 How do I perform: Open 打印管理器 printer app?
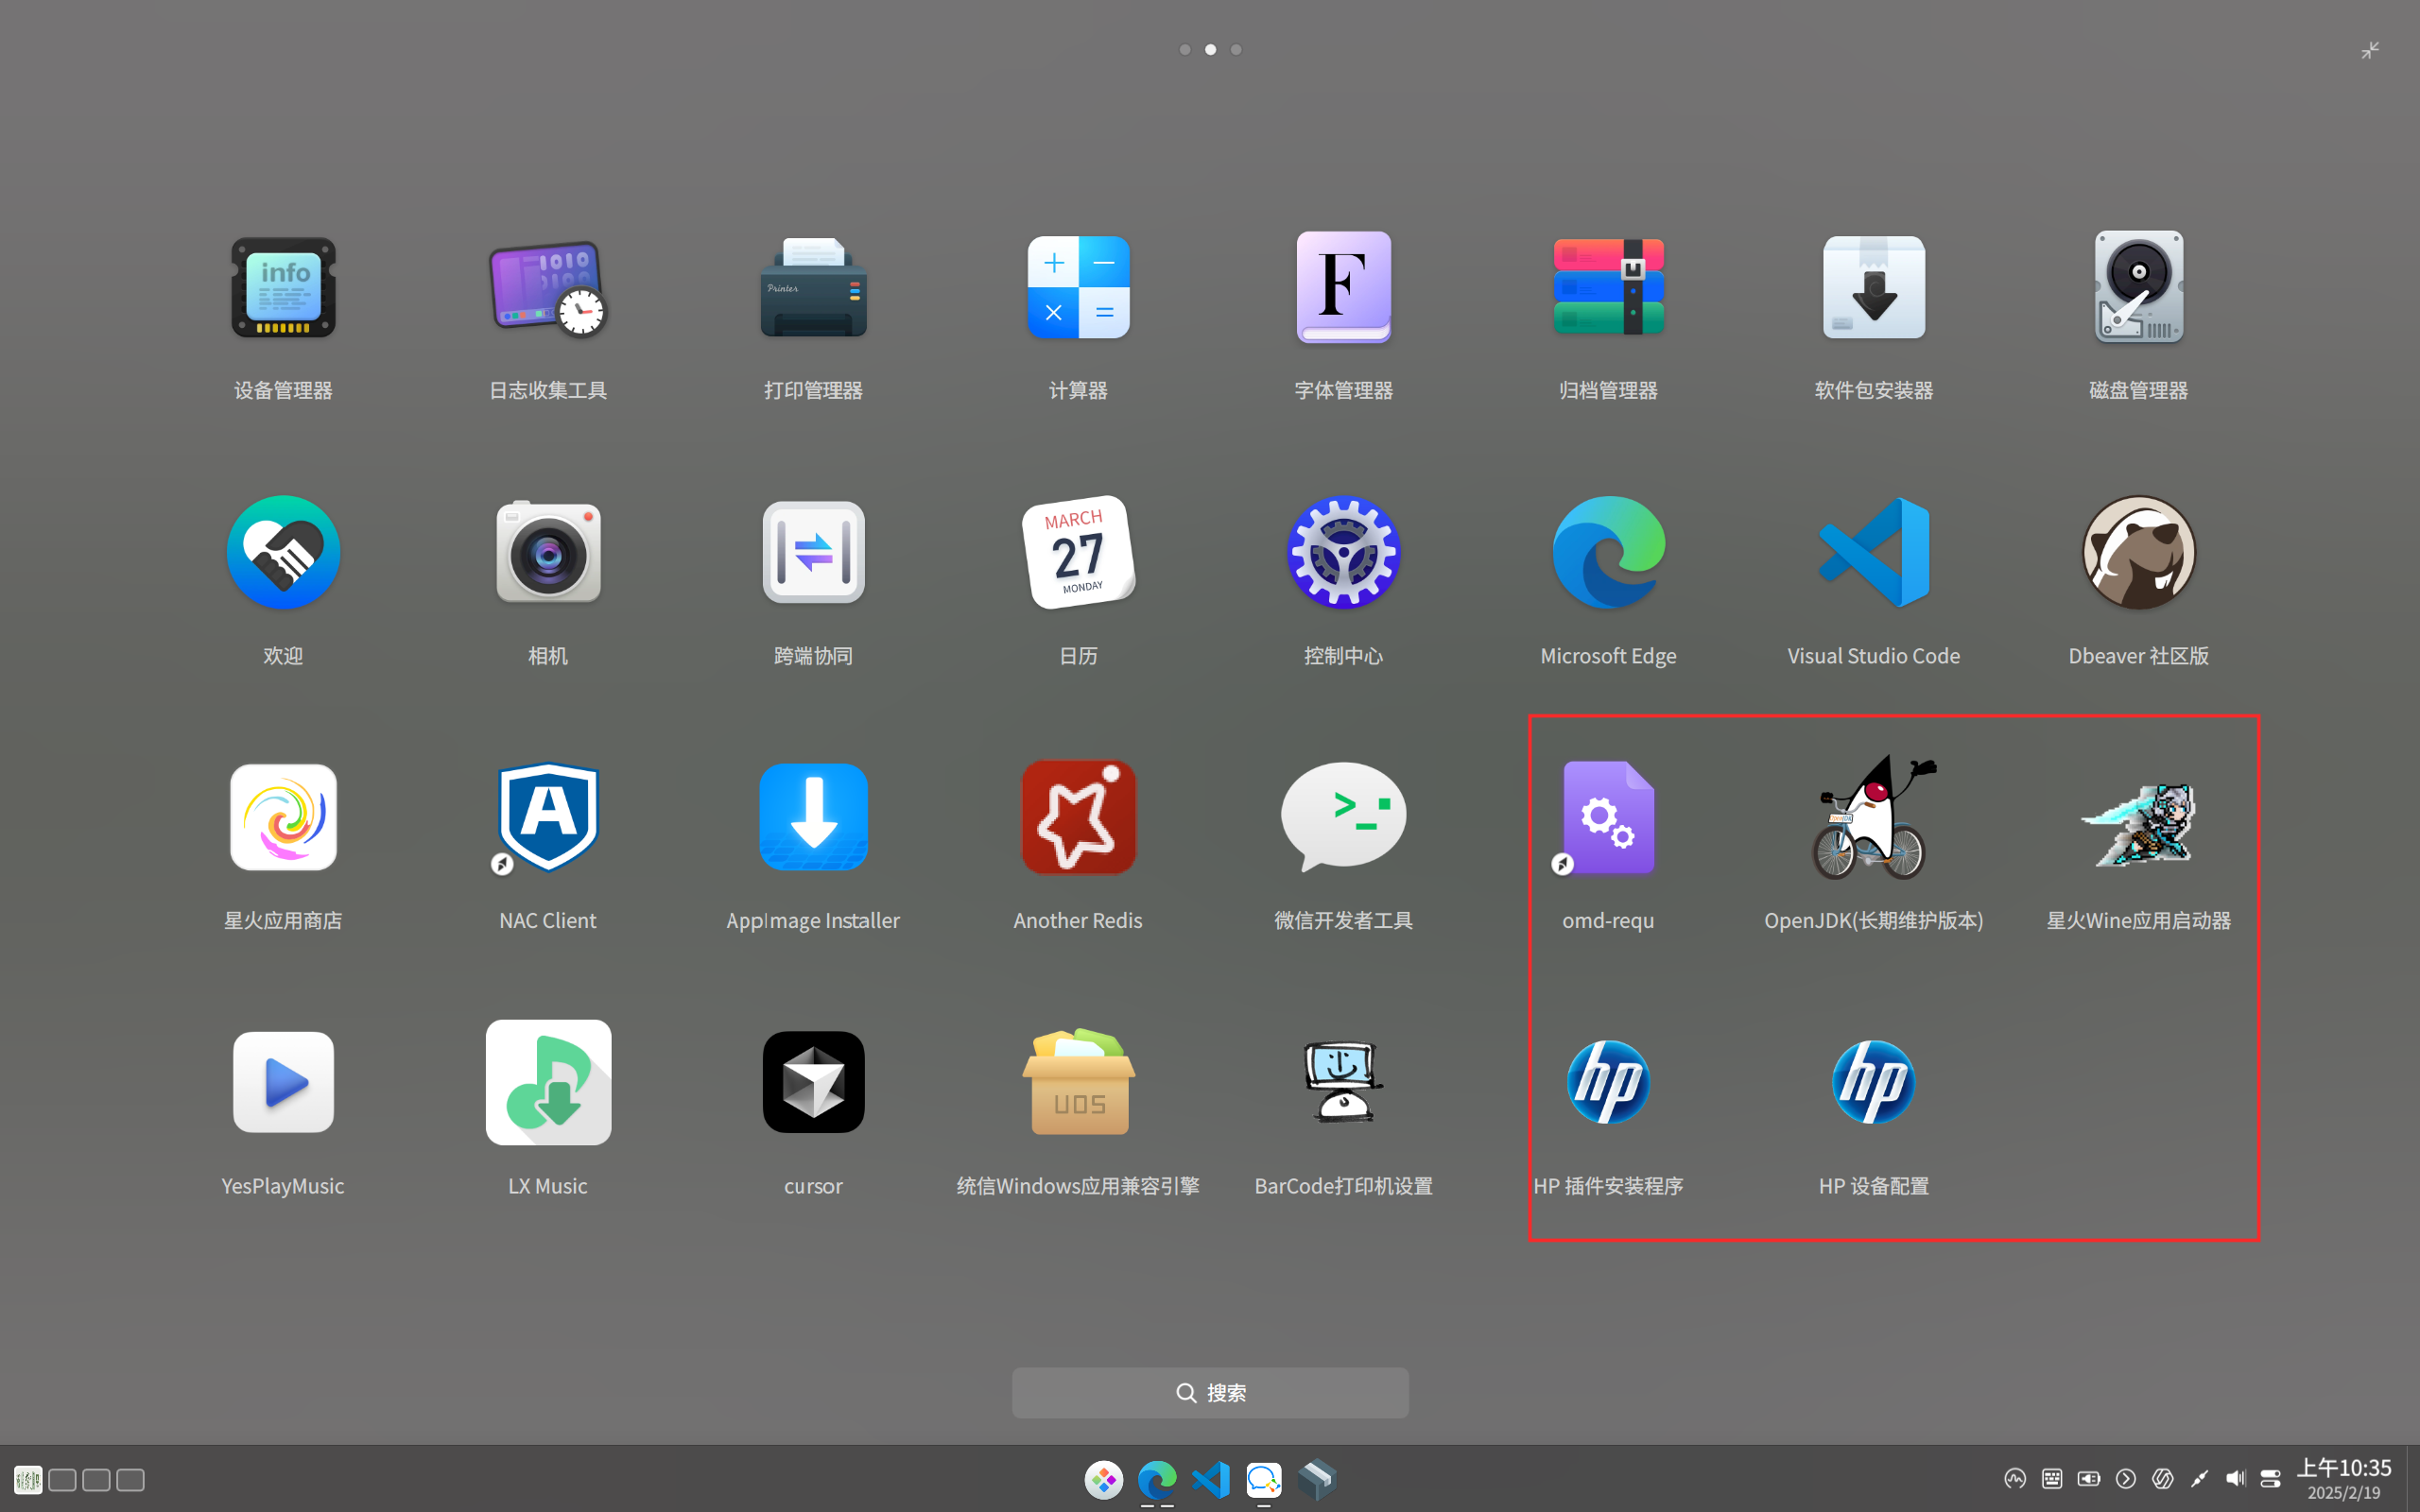click(813, 288)
